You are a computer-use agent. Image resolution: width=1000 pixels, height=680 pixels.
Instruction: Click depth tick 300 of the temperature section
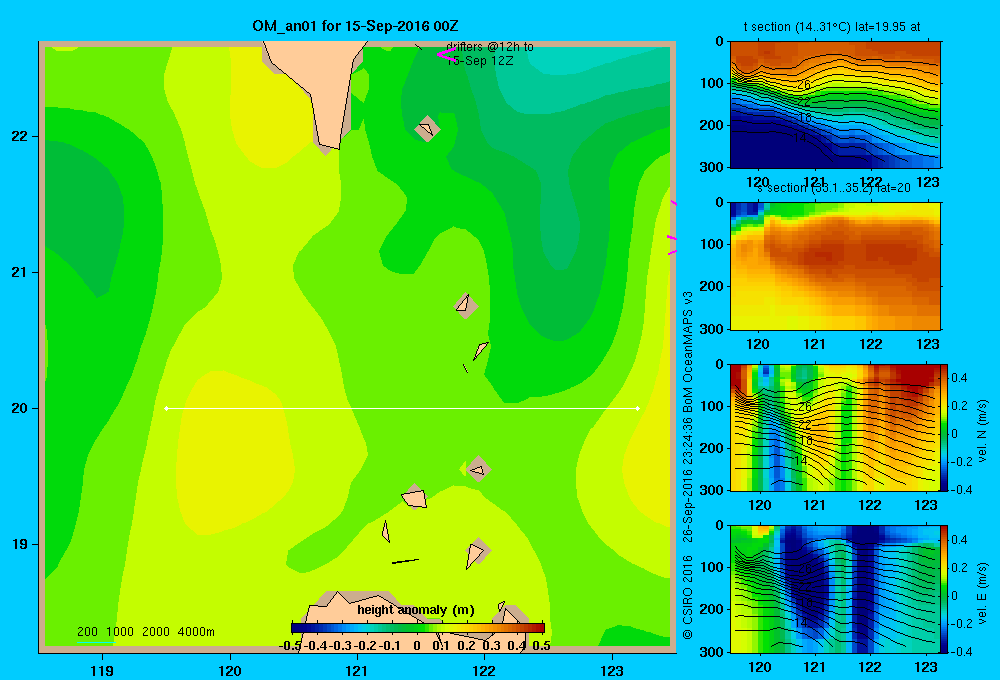tap(713, 167)
